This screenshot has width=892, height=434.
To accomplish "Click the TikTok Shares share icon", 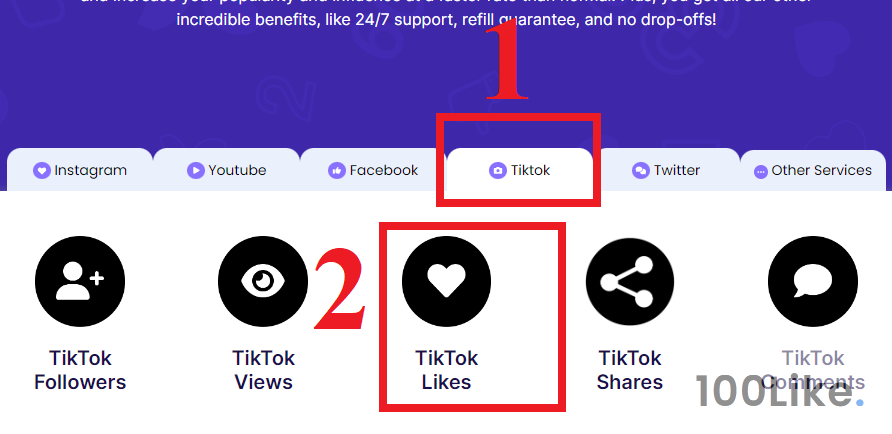I will click(630, 282).
